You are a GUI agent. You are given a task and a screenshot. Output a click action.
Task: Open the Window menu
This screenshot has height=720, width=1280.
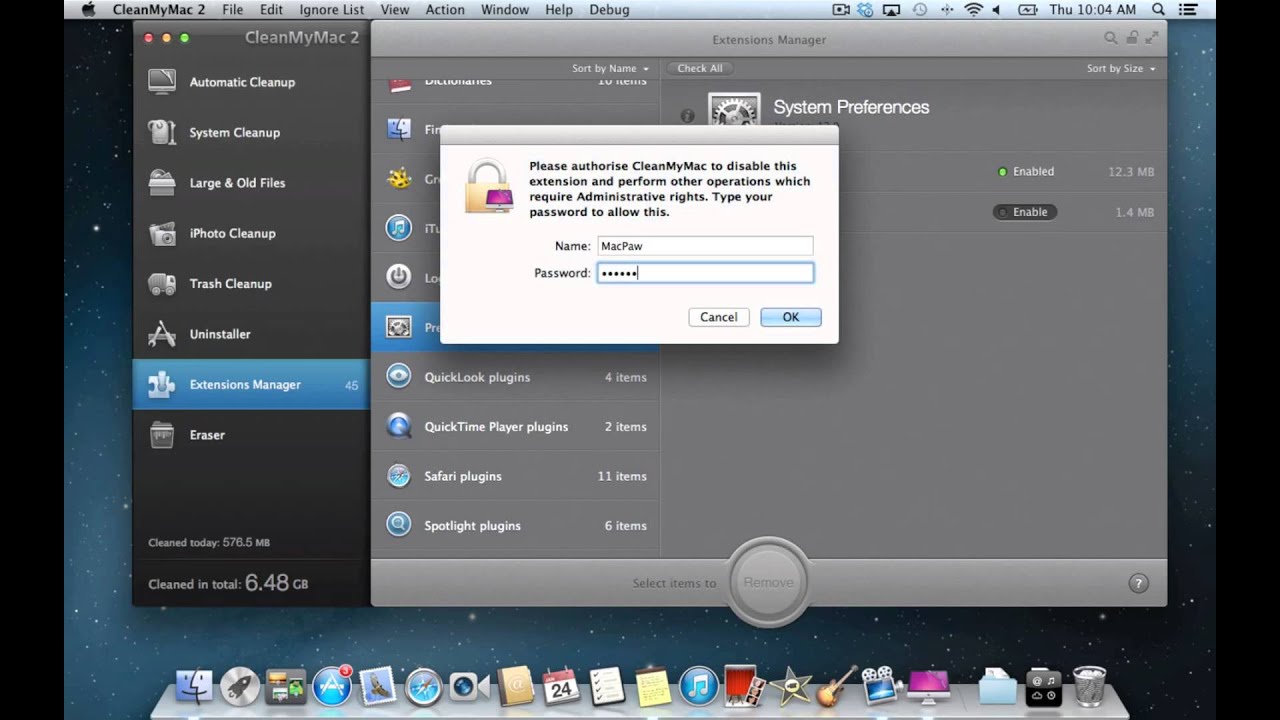point(505,10)
